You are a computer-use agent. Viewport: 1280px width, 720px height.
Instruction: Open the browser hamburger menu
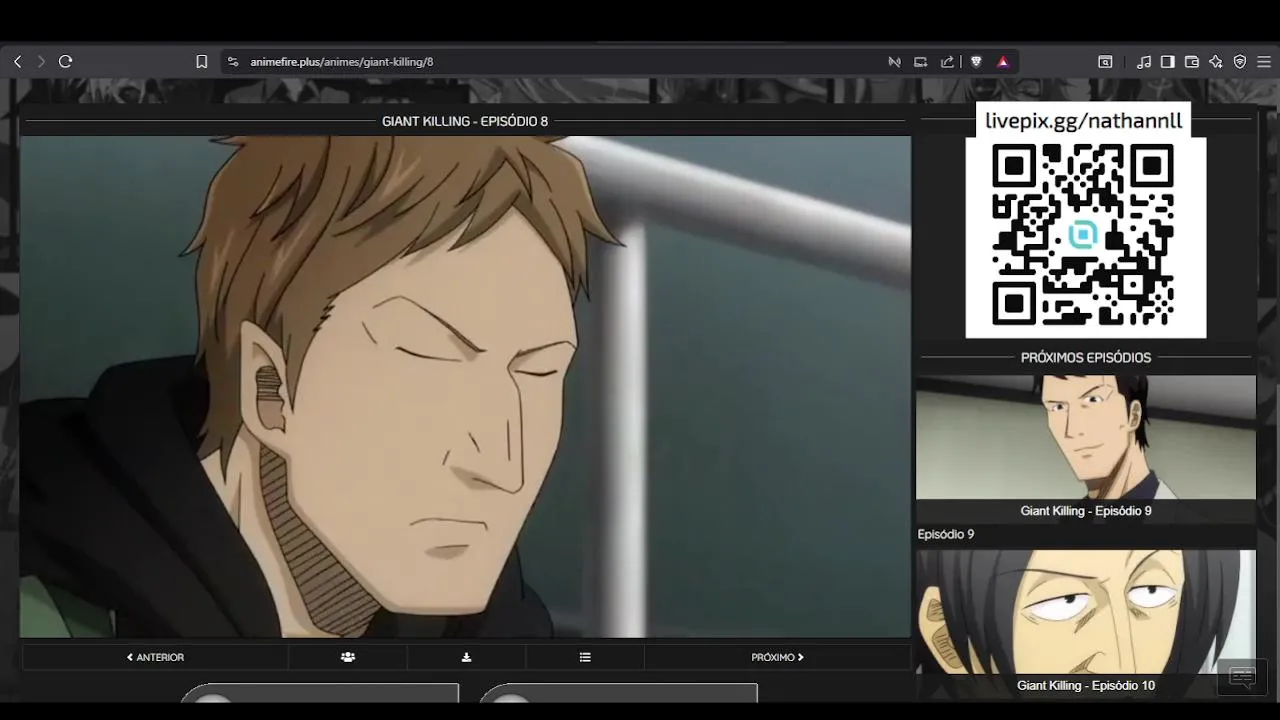tap(1264, 62)
